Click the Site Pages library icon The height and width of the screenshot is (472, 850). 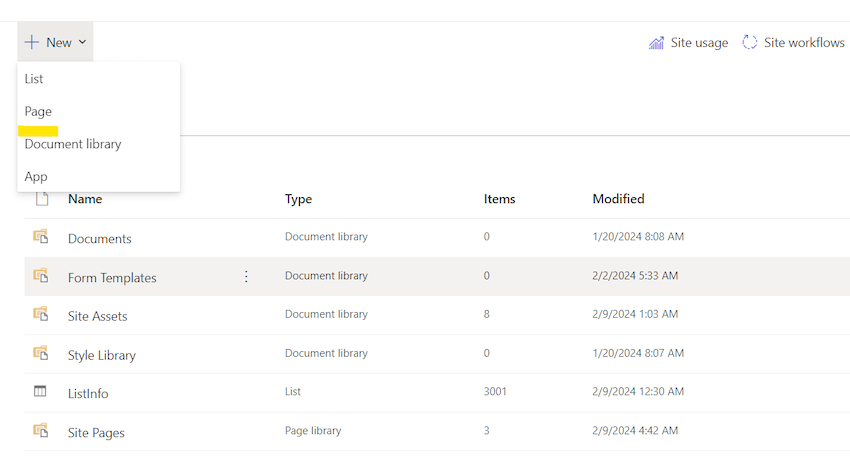[41, 431]
